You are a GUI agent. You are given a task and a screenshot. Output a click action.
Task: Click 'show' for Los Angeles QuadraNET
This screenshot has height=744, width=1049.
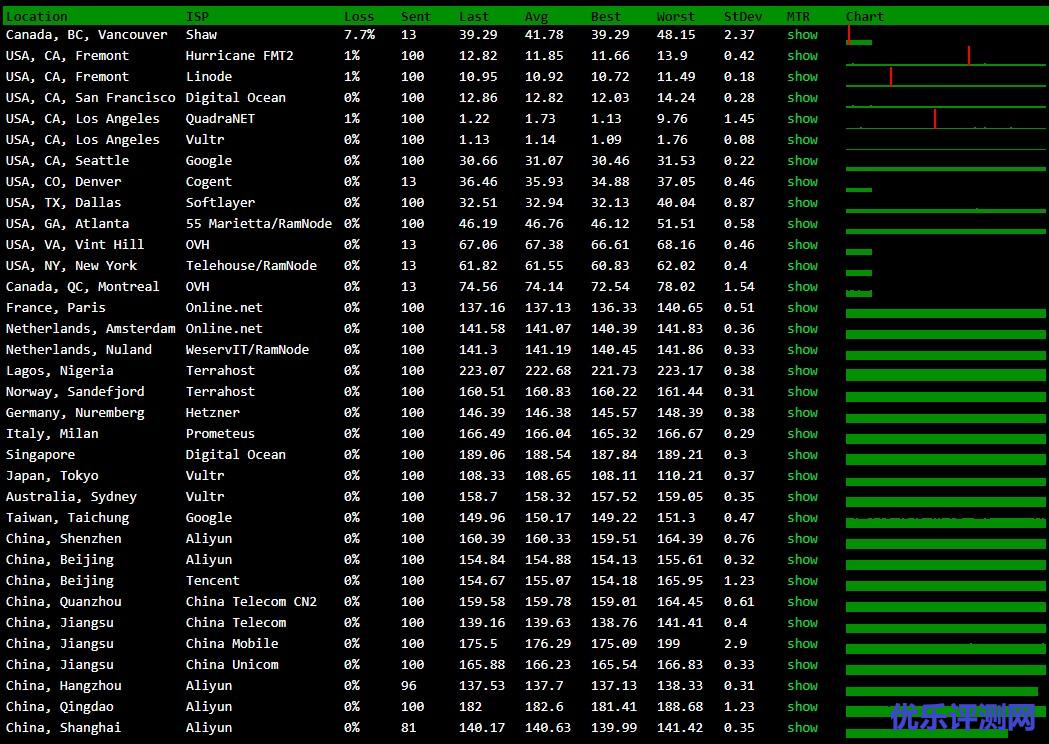tap(802, 118)
